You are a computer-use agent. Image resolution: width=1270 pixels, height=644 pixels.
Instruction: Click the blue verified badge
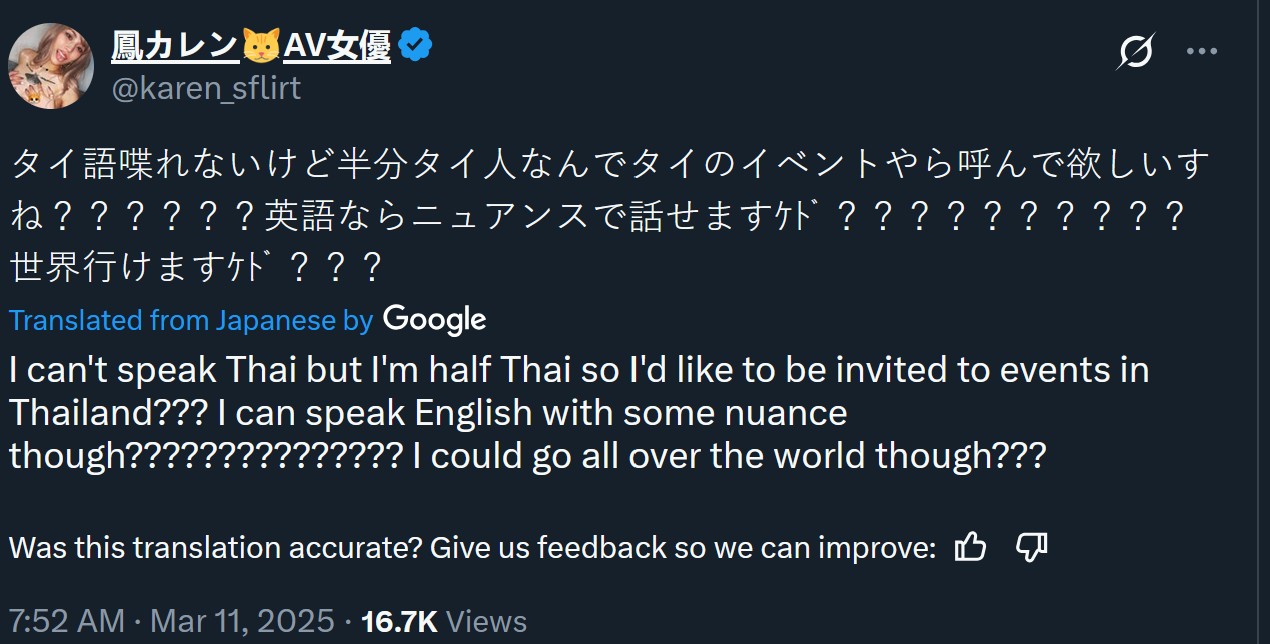[416, 45]
